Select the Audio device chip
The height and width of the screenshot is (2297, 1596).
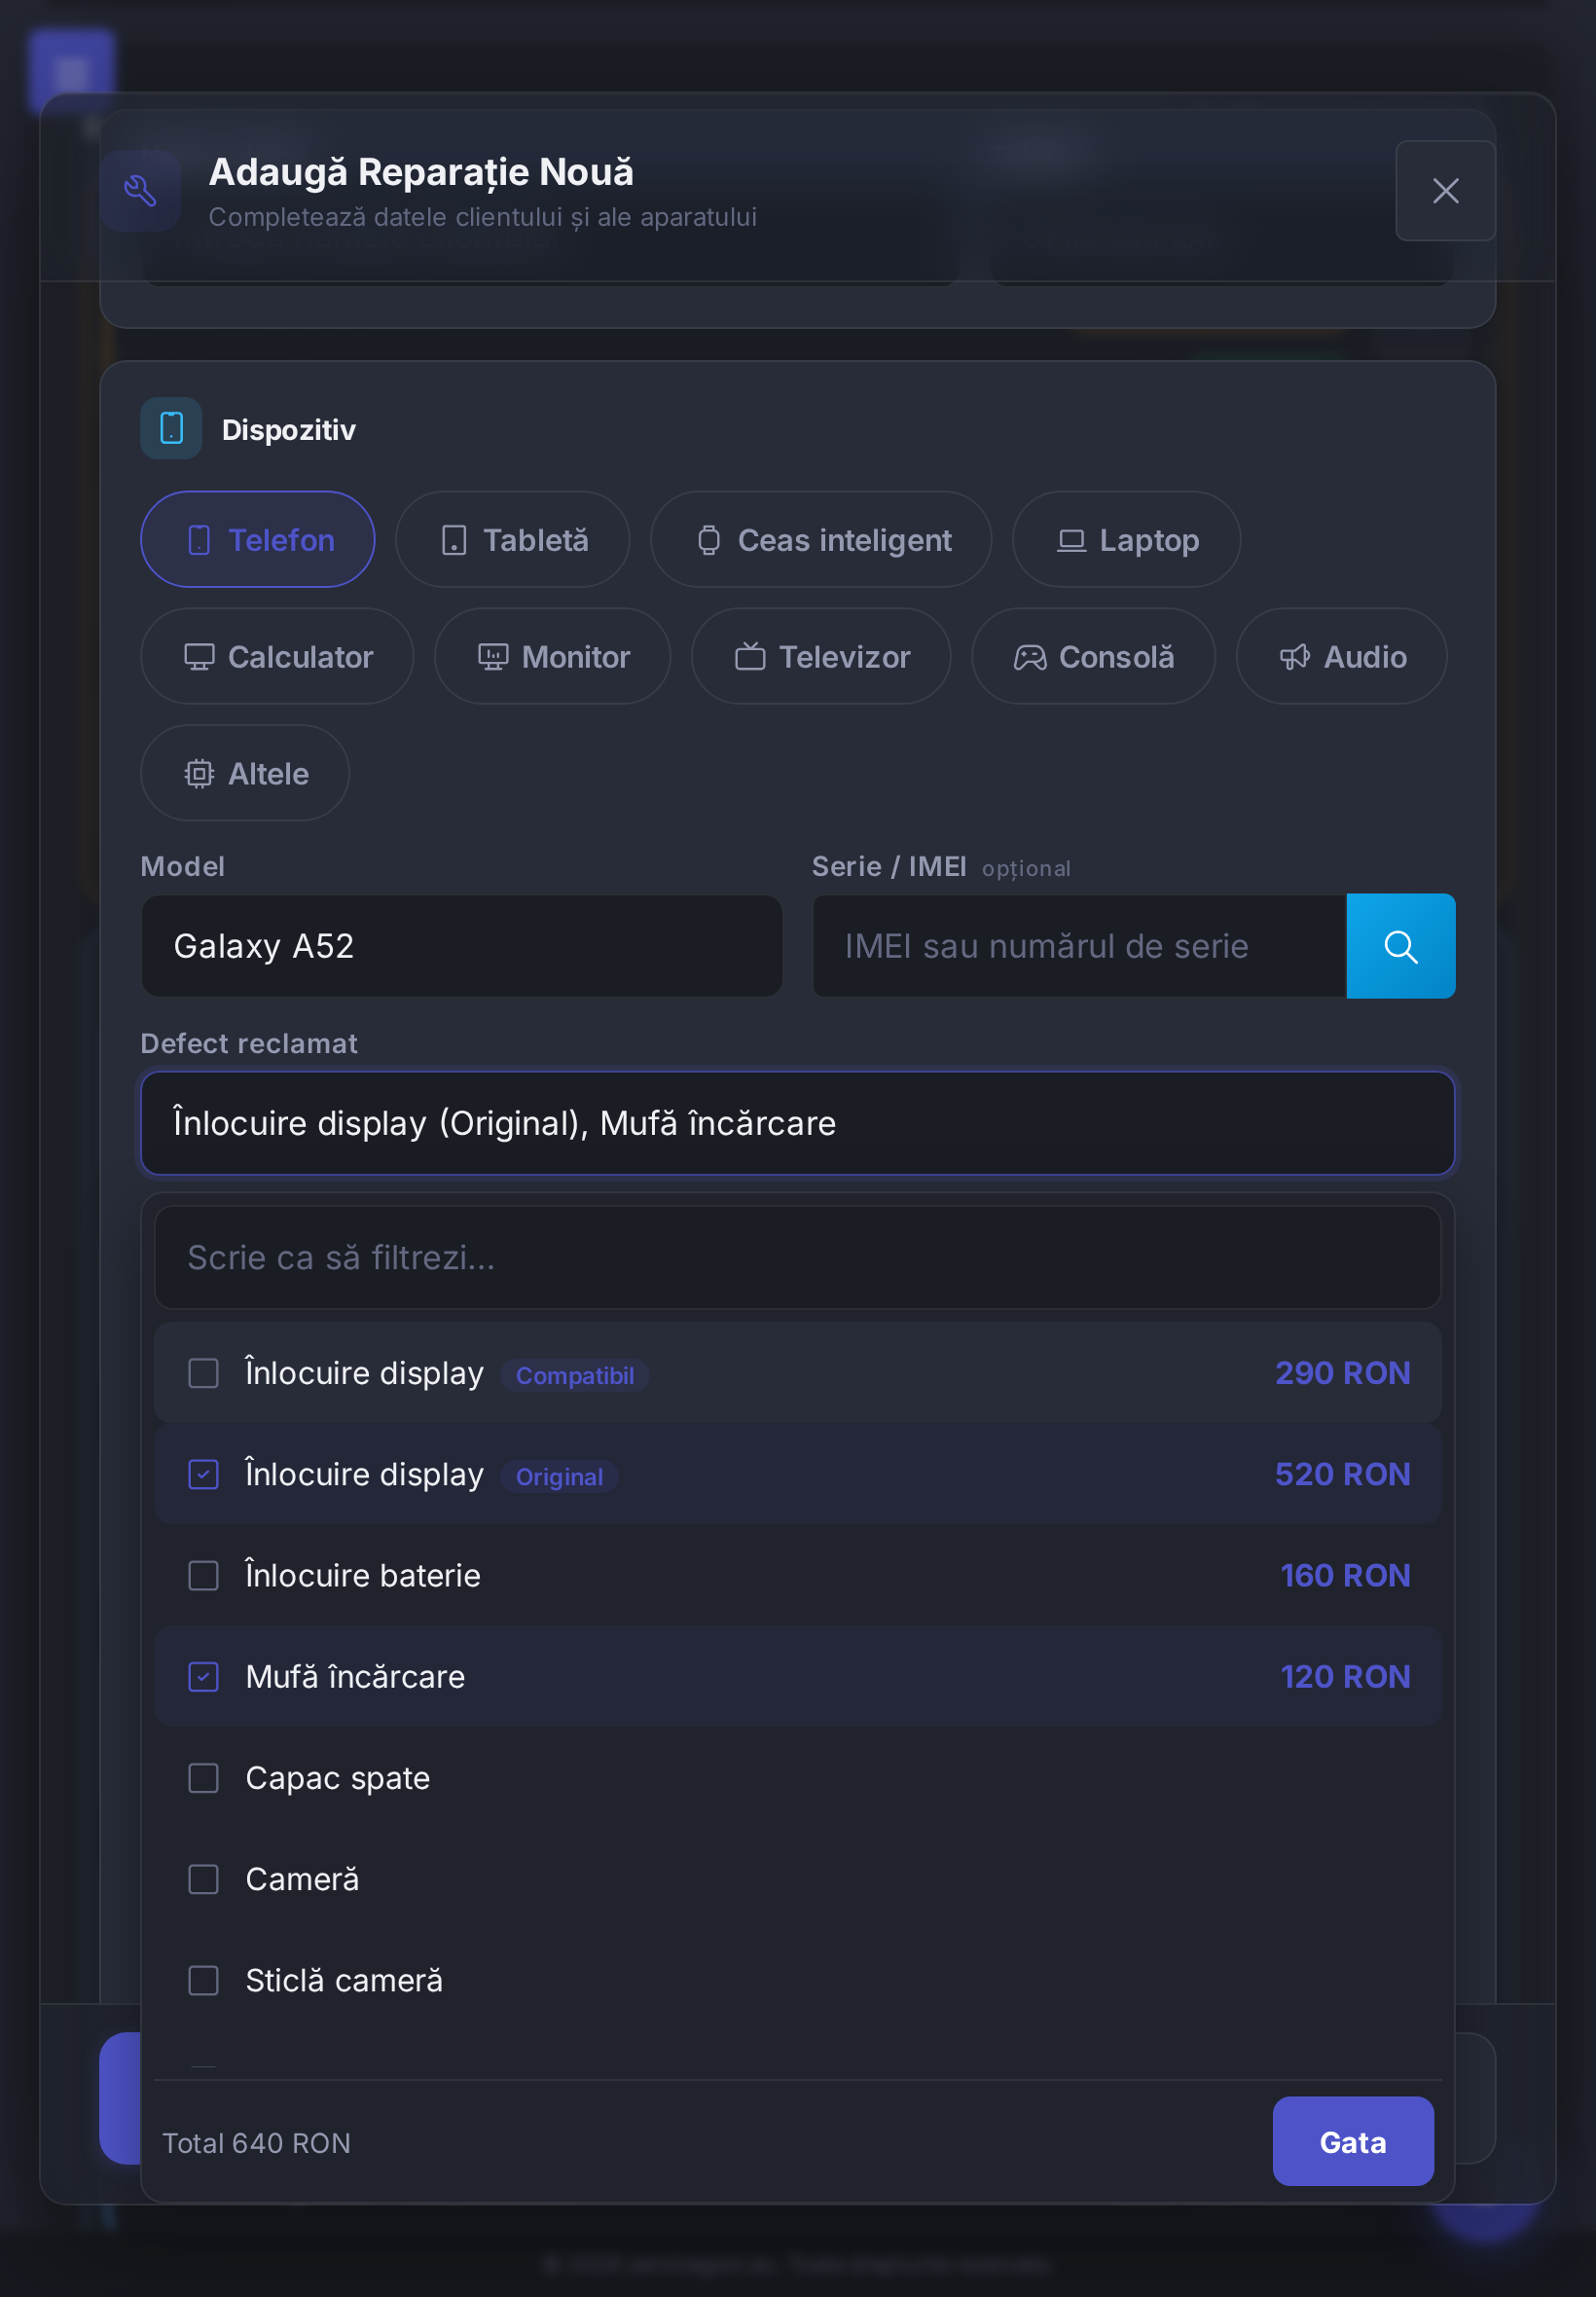(1341, 657)
